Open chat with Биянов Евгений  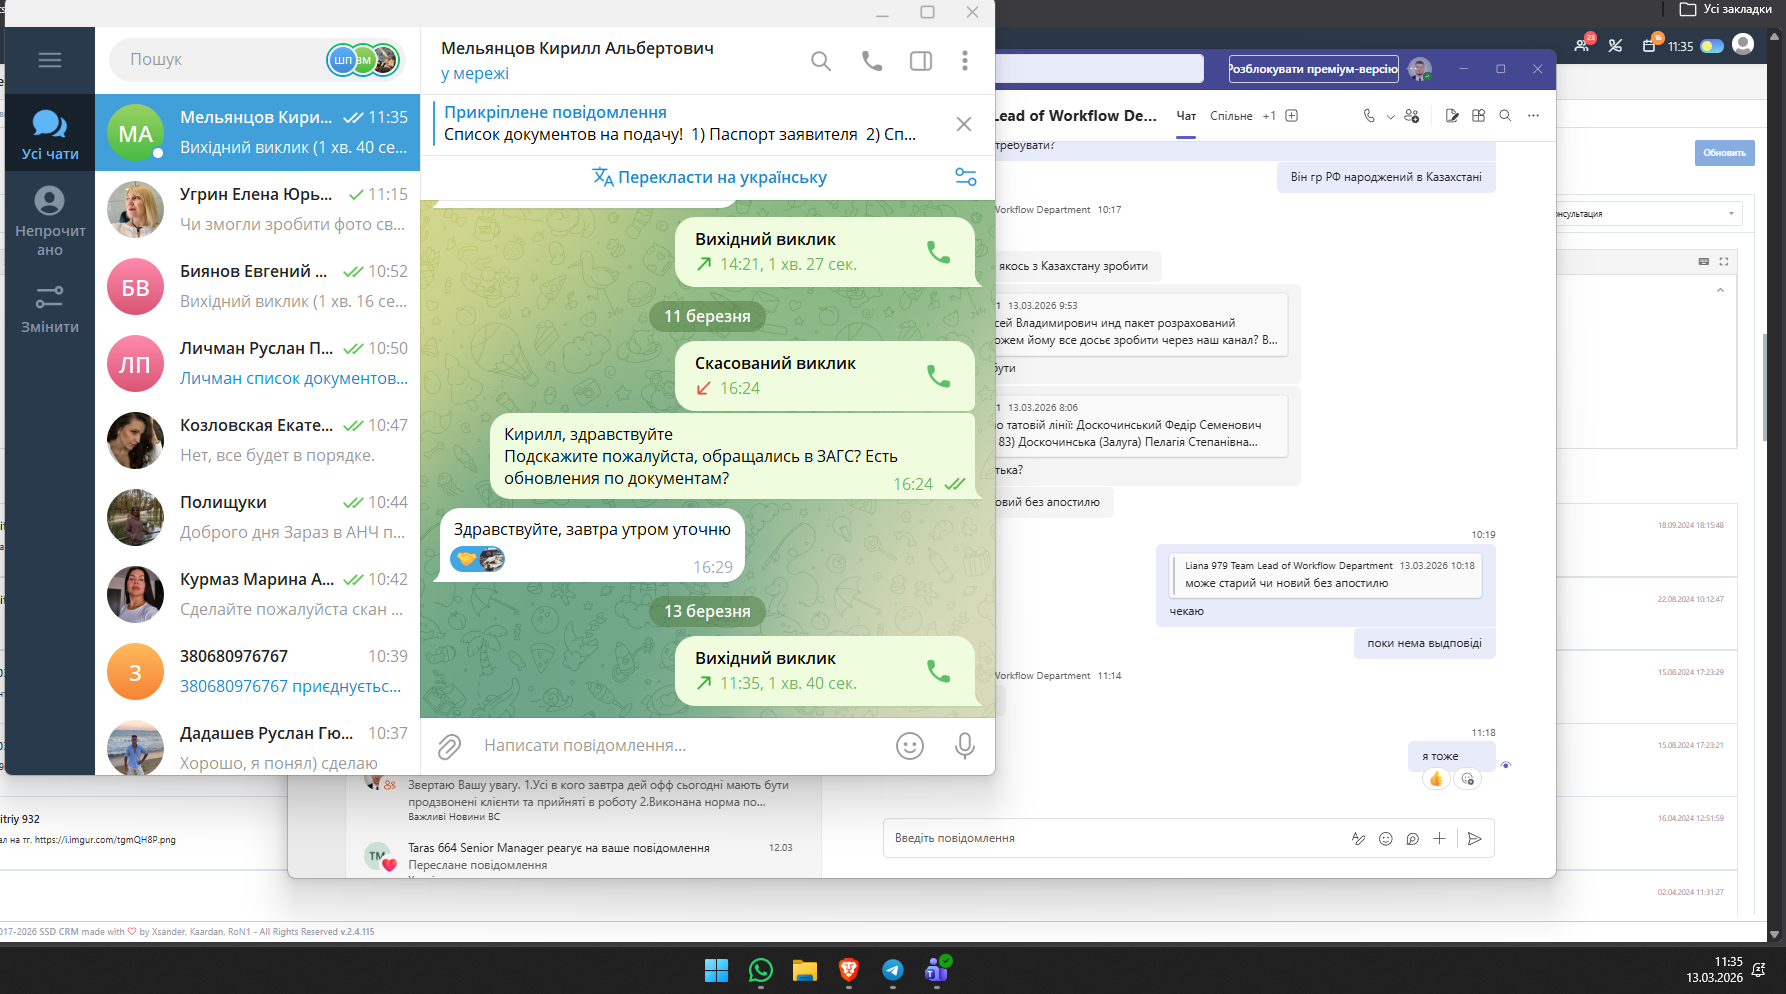pos(258,286)
